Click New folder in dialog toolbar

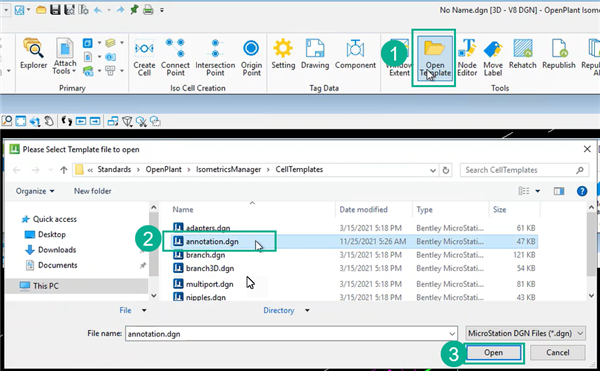pyautogui.click(x=93, y=191)
